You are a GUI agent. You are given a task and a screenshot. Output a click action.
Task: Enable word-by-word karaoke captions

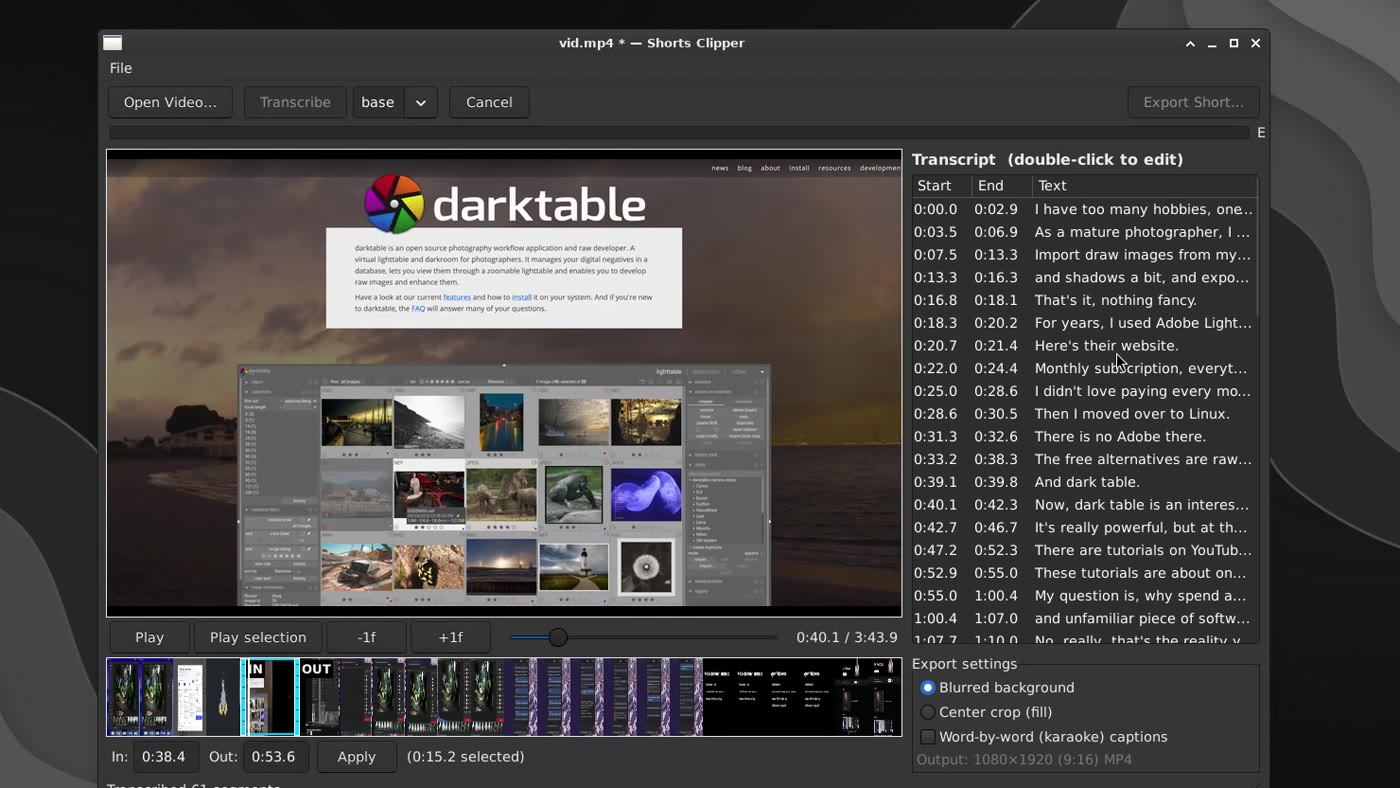(x=1043, y=737)
